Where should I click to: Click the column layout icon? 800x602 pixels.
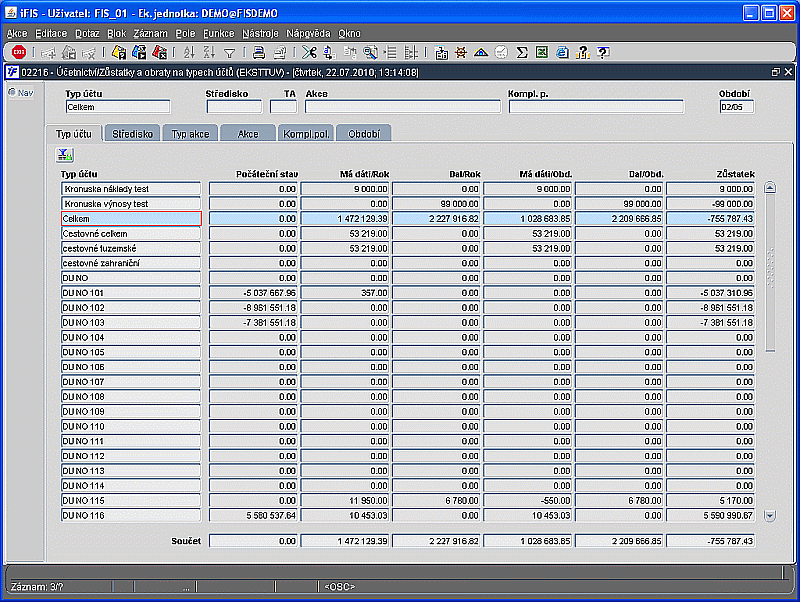pyautogui.click(x=411, y=52)
